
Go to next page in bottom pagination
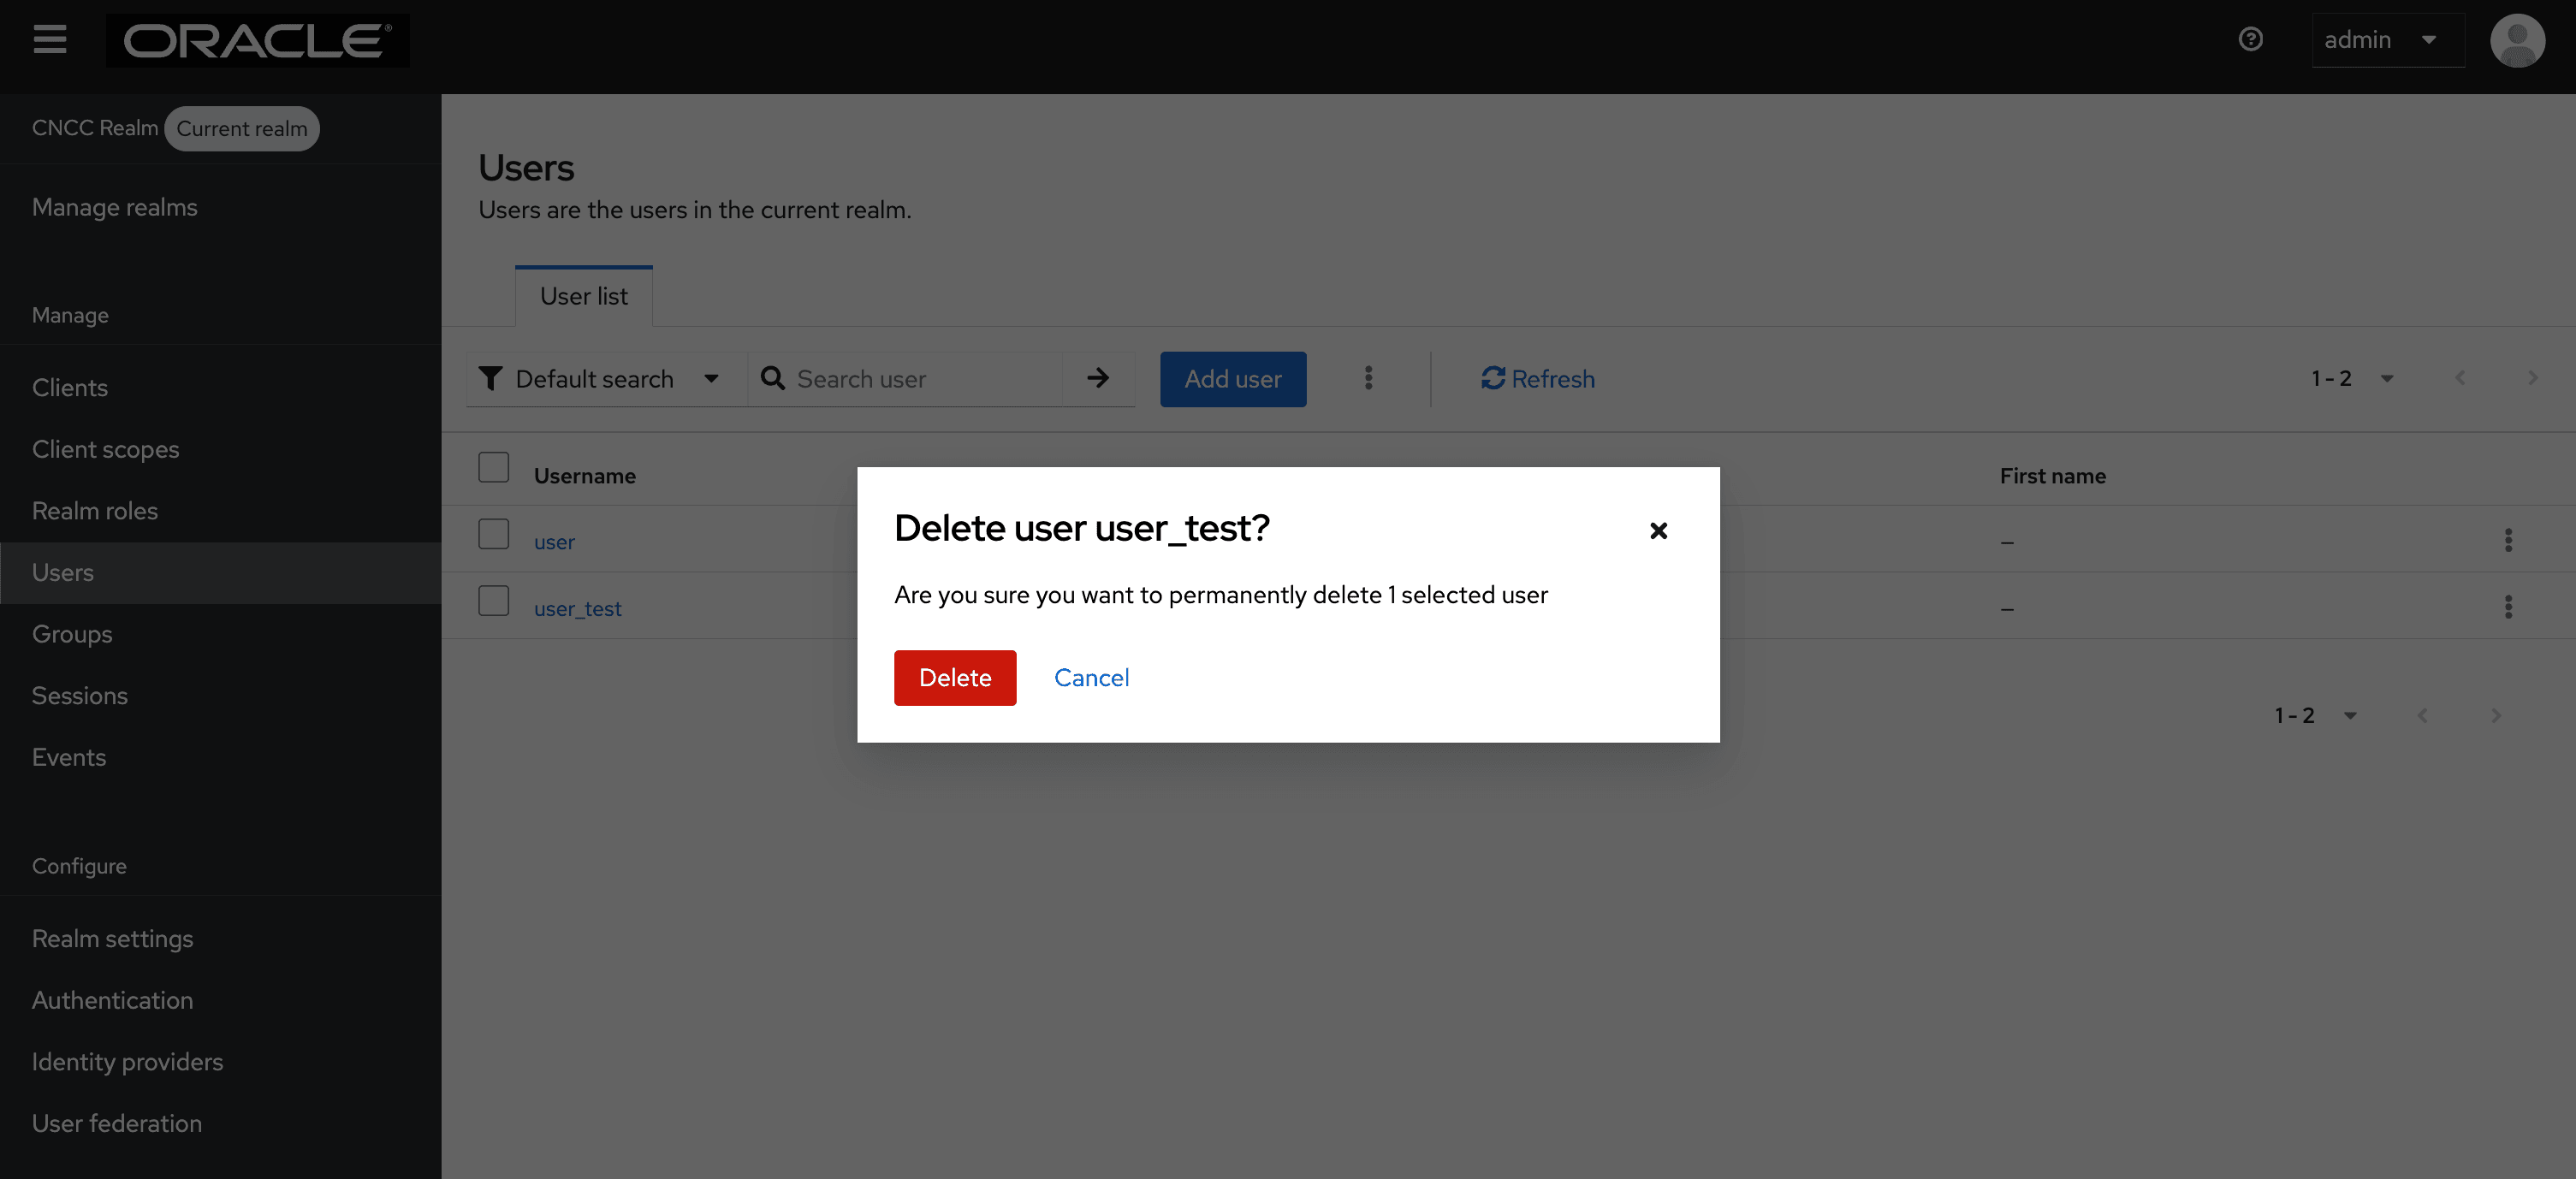pyautogui.click(x=2495, y=715)
